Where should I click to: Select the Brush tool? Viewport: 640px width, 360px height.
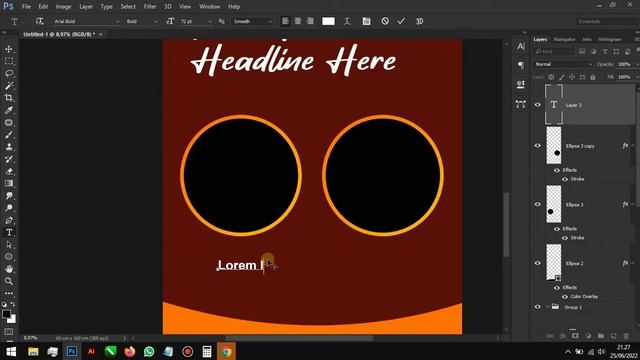click(x=9, y=135)
